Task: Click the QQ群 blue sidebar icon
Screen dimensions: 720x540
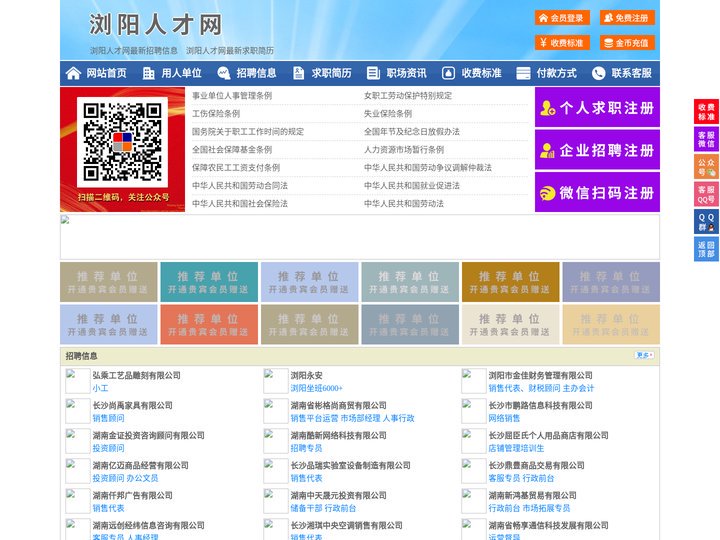Action: [x=706, y=222]
